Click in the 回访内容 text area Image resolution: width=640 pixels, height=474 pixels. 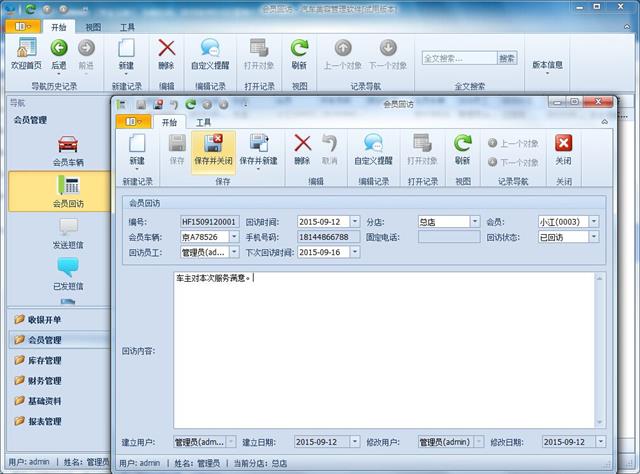click(x=384, y=350)
